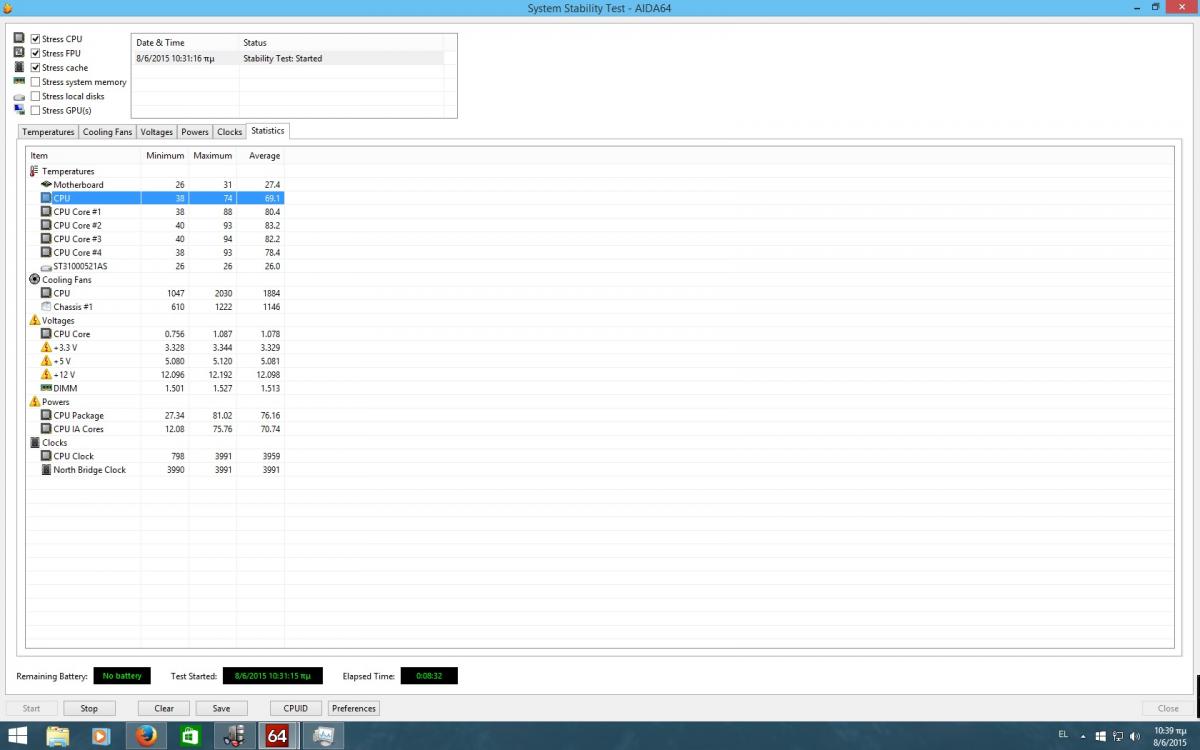Click the FPU icon beside Stress FPU
The image size is (1200, 750).
click(19, 52)
